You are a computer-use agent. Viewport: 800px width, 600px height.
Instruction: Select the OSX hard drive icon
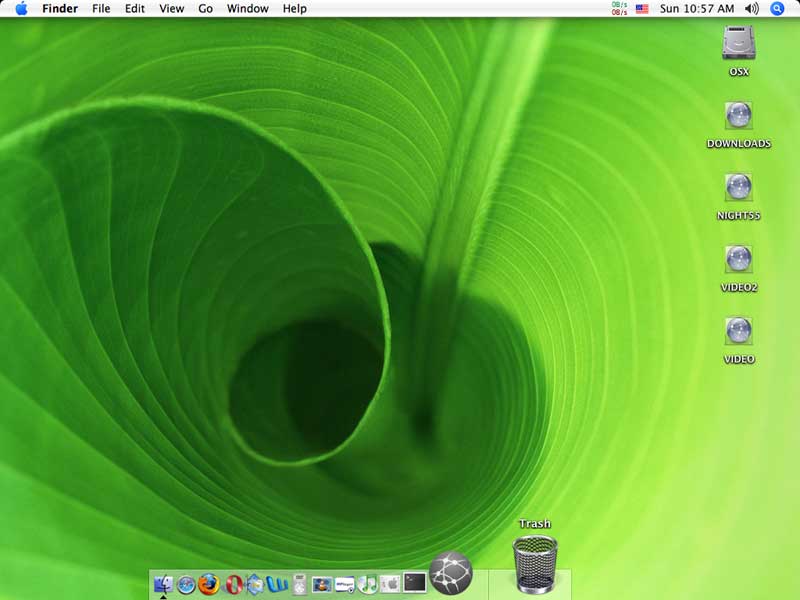tap(738, 43)
